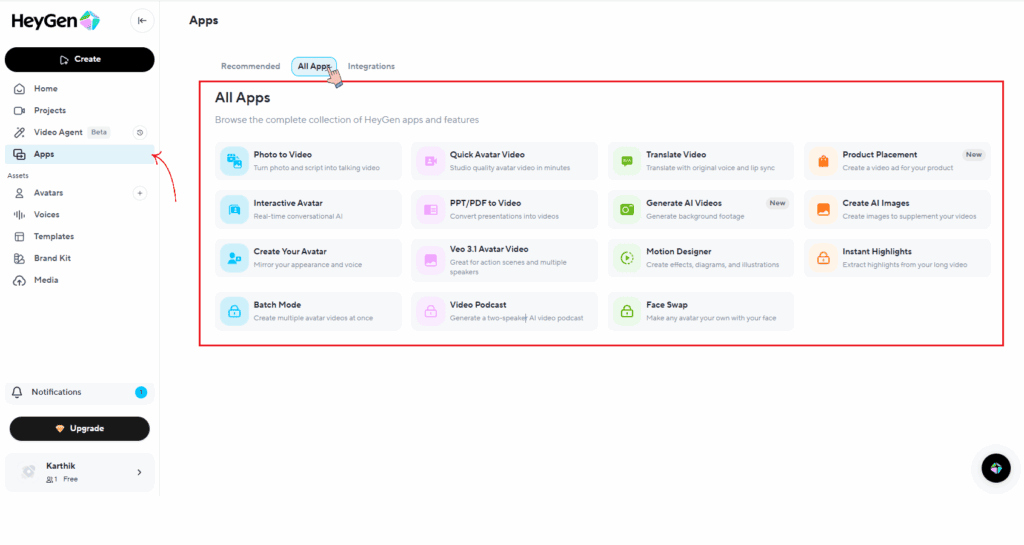Click the Generate AI Videos camera icon
This screenshot has width=1024, height=545.
tap(627, 210)
